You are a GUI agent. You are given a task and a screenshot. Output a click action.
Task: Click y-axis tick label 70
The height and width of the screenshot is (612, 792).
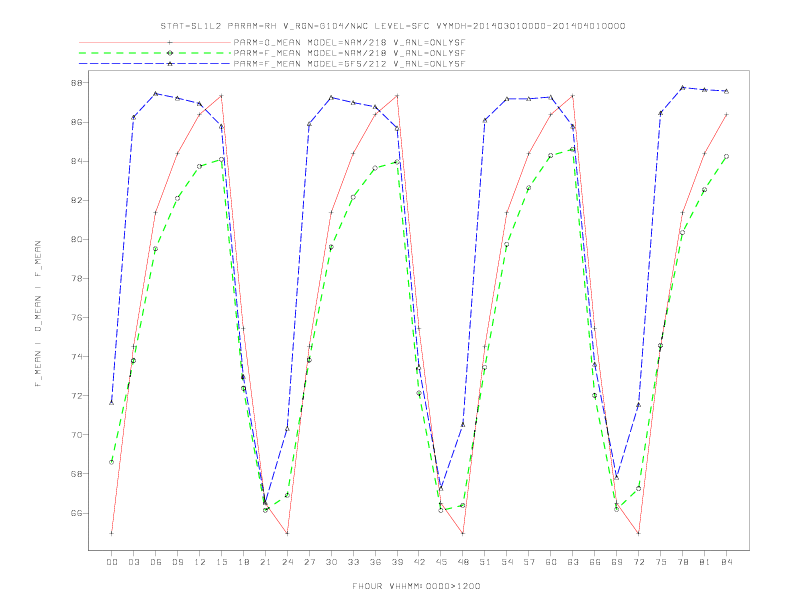point(76,435)
